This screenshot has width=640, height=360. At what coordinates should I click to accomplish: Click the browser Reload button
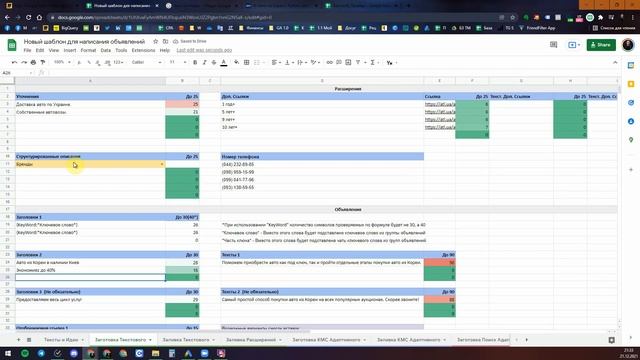28,18
